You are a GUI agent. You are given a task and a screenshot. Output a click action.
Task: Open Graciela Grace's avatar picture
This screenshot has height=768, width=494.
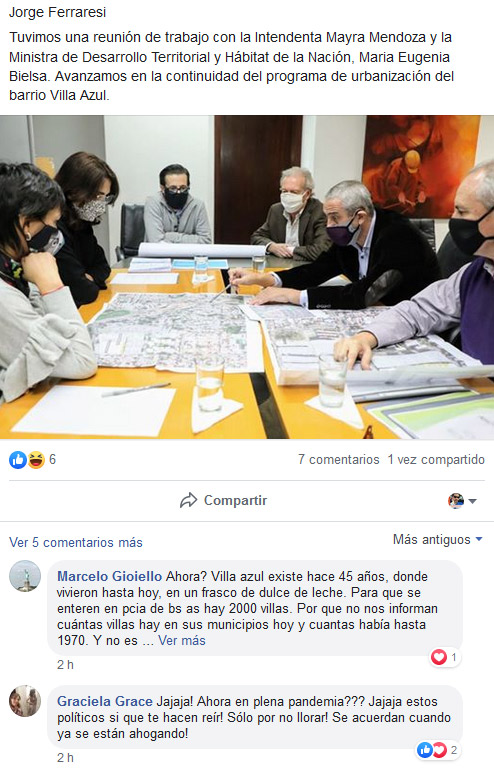tap(25, 701)
